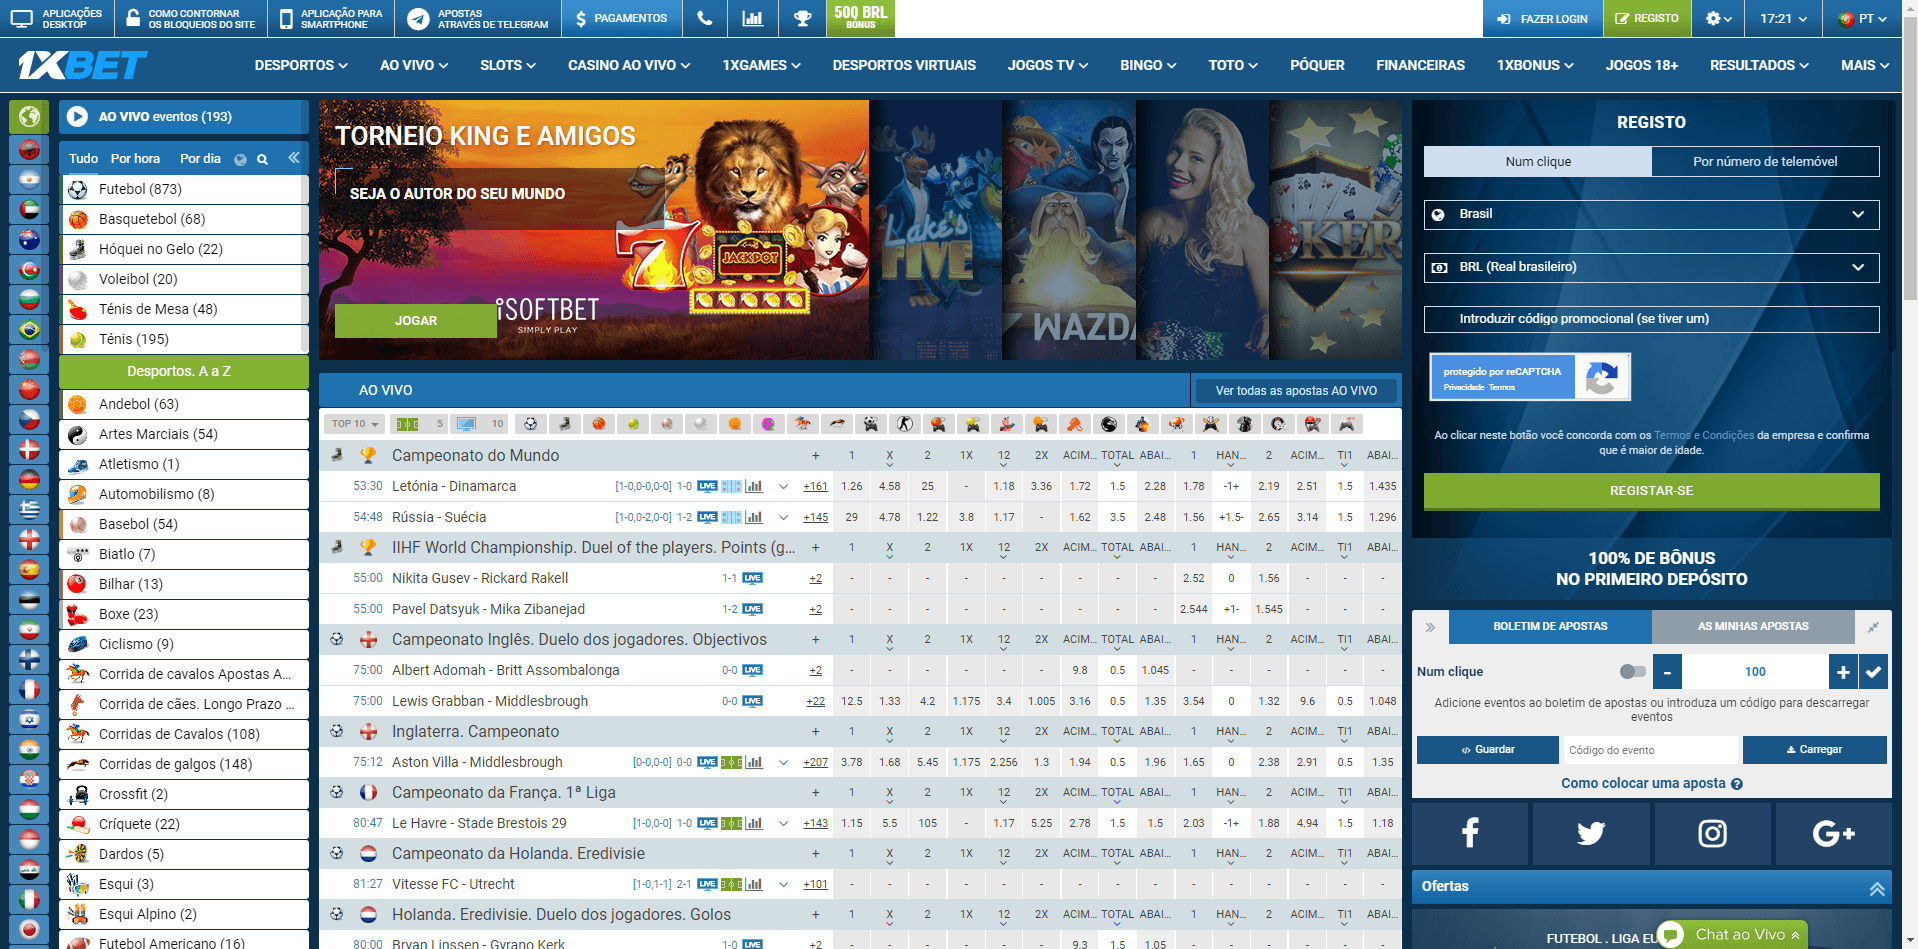The width and height of the screenshot is (1918, 949).
Task: Click Código do evento input field
Action: [x=1650, y=750]
